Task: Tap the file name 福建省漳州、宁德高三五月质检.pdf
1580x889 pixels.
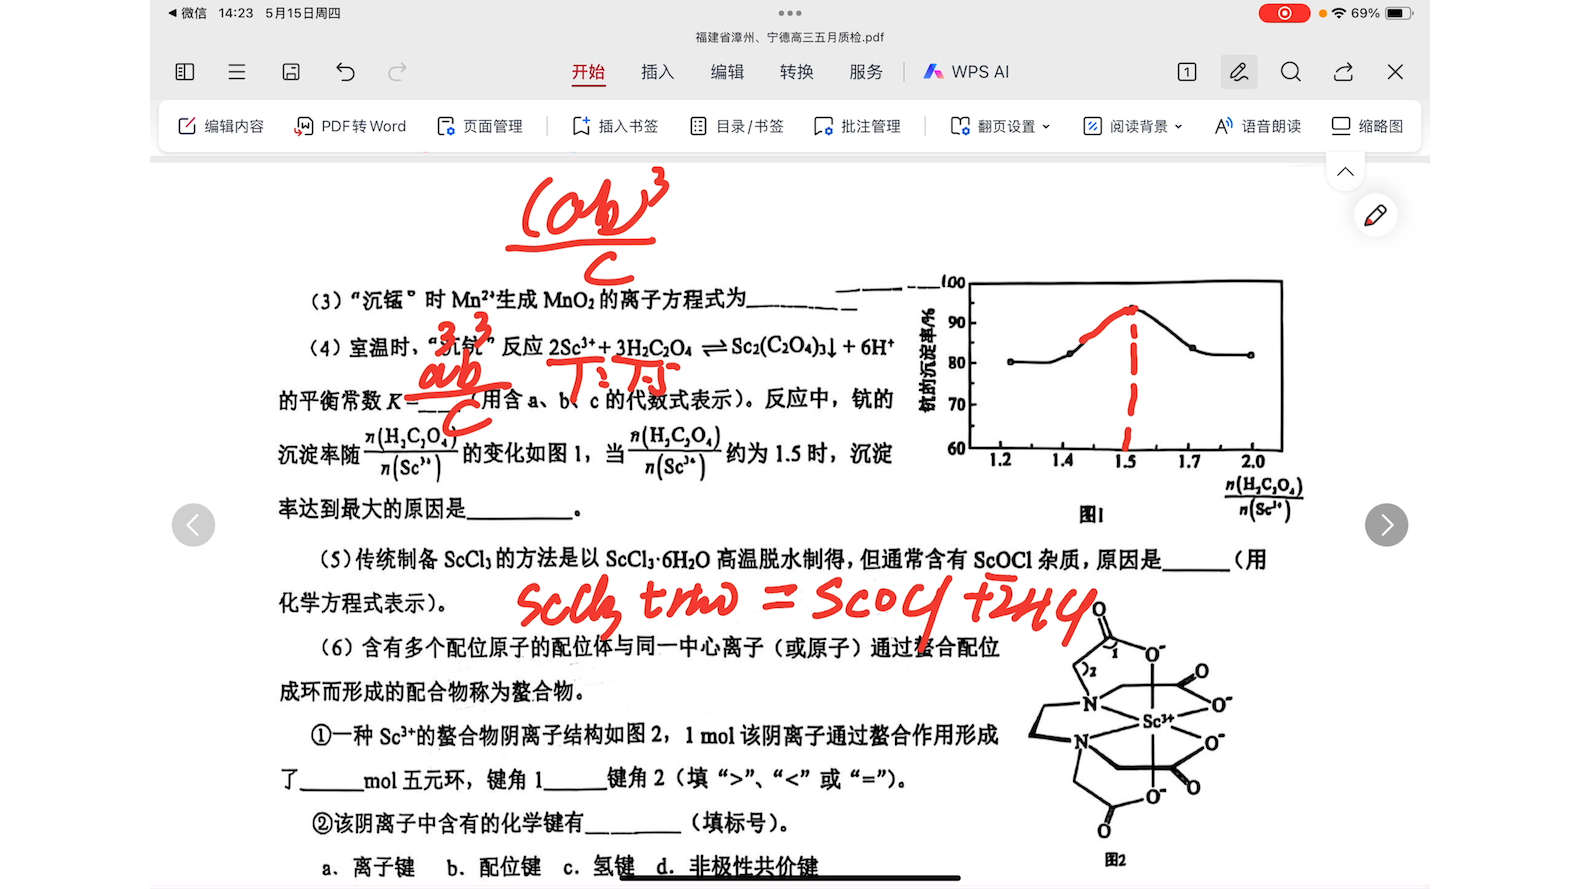Action: point(790,37)
